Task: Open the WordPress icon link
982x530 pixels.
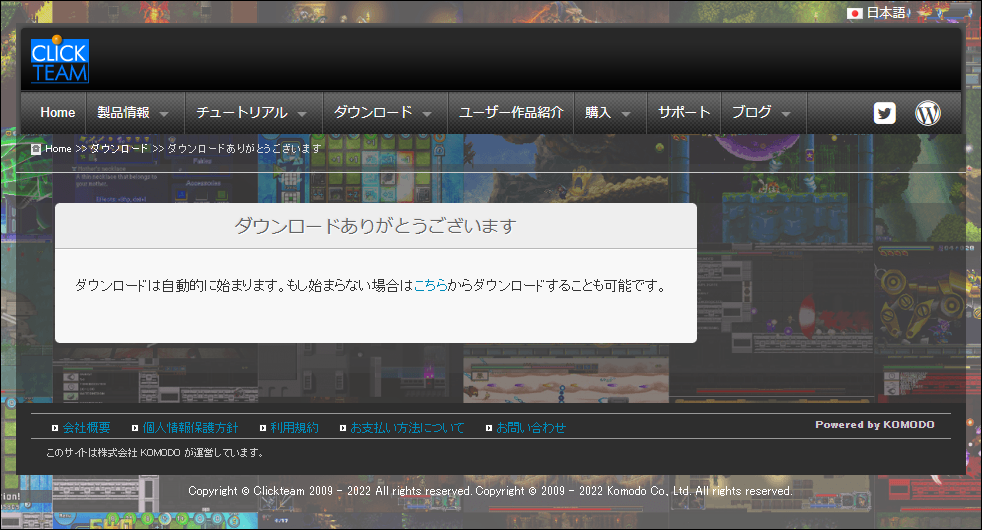Action: (928, 113)
